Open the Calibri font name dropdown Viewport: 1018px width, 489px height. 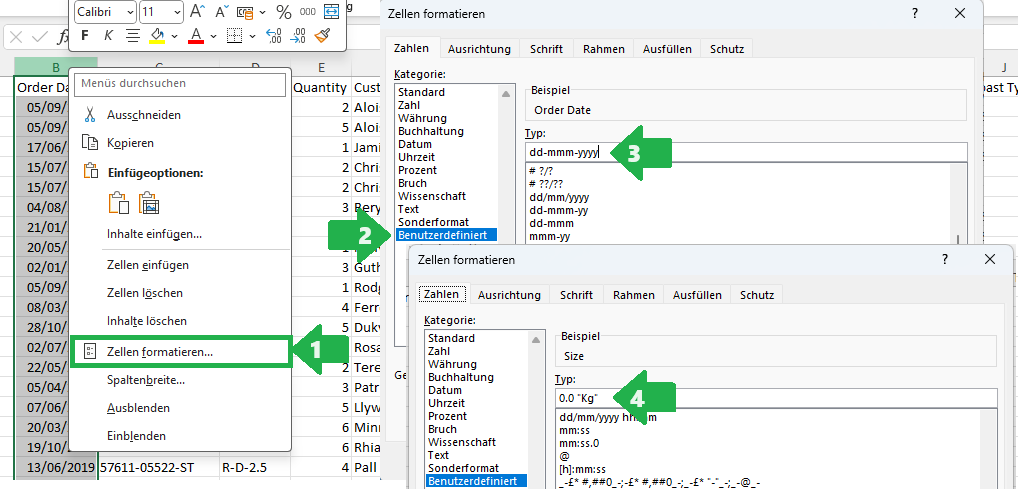coord(129,12)
